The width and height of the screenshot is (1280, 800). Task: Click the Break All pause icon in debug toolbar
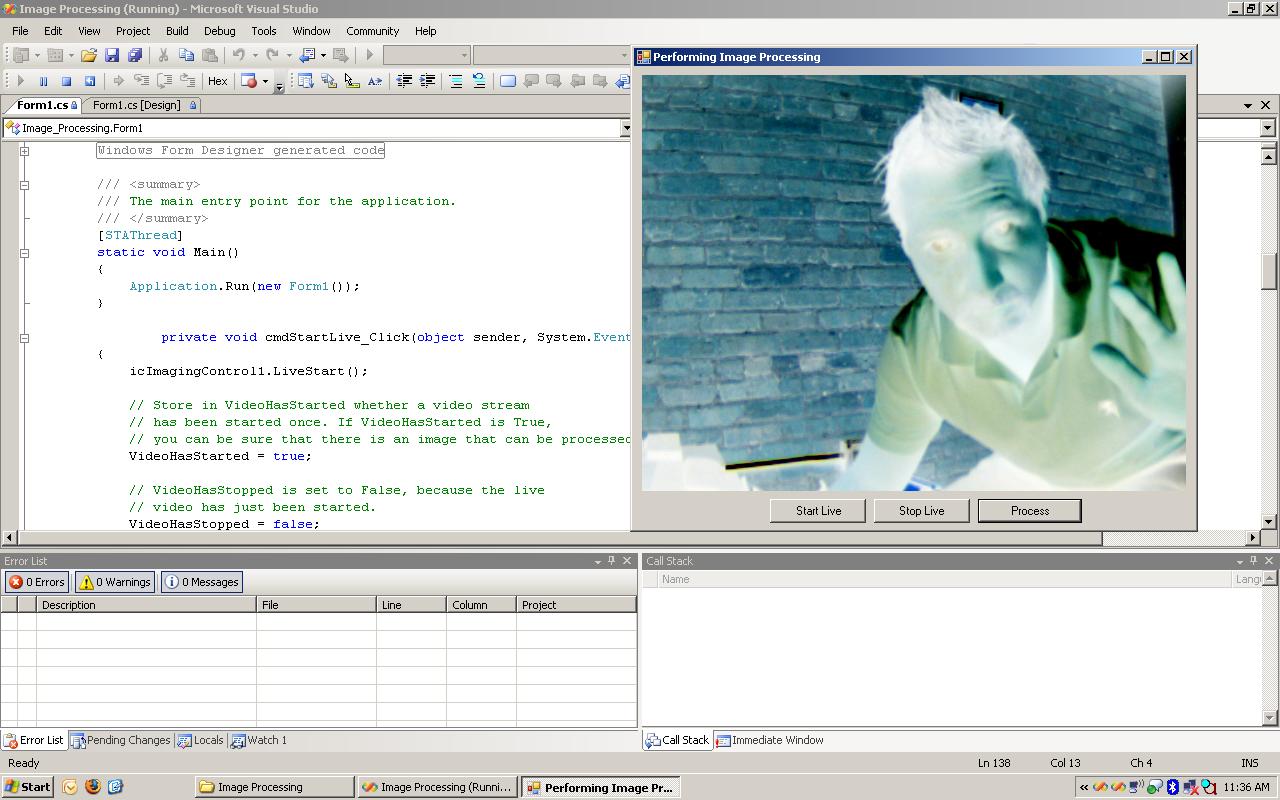[x=43, y=81]
